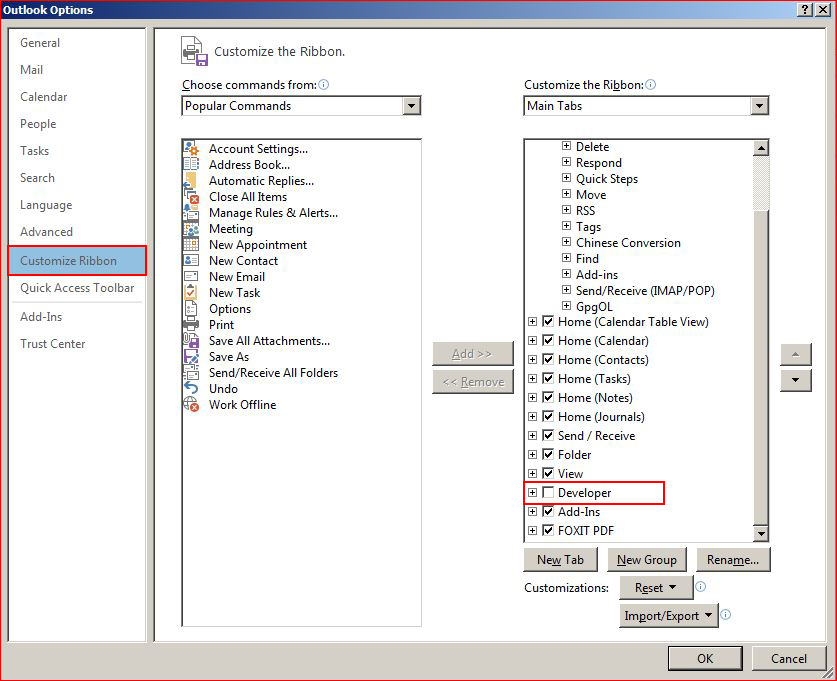Move selected item up with arrow button

(x=795, y=354)
